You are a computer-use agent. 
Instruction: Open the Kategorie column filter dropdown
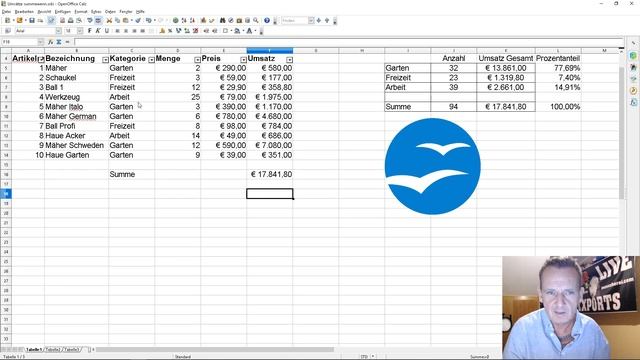point(151,60)
